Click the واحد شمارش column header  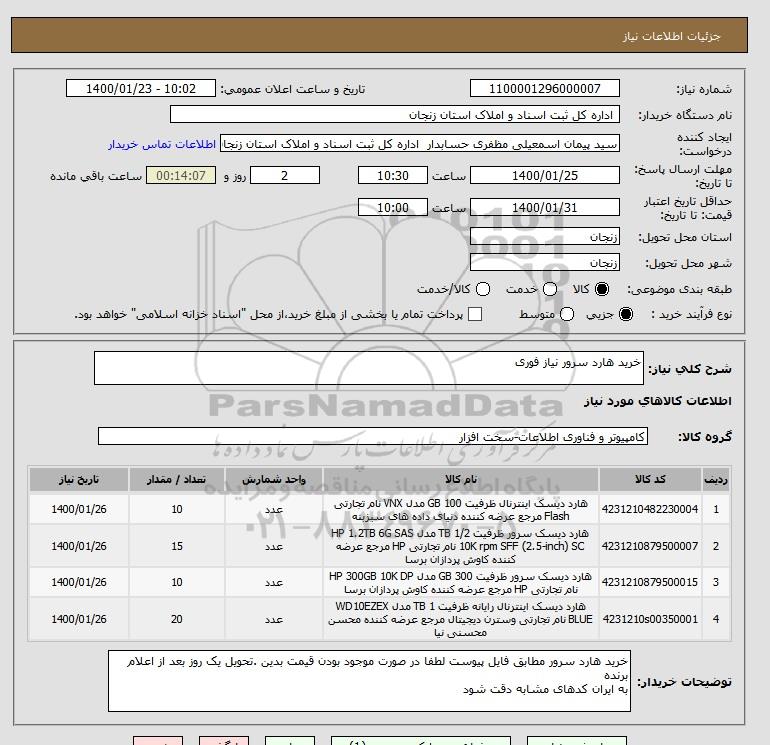click(274, 479)
